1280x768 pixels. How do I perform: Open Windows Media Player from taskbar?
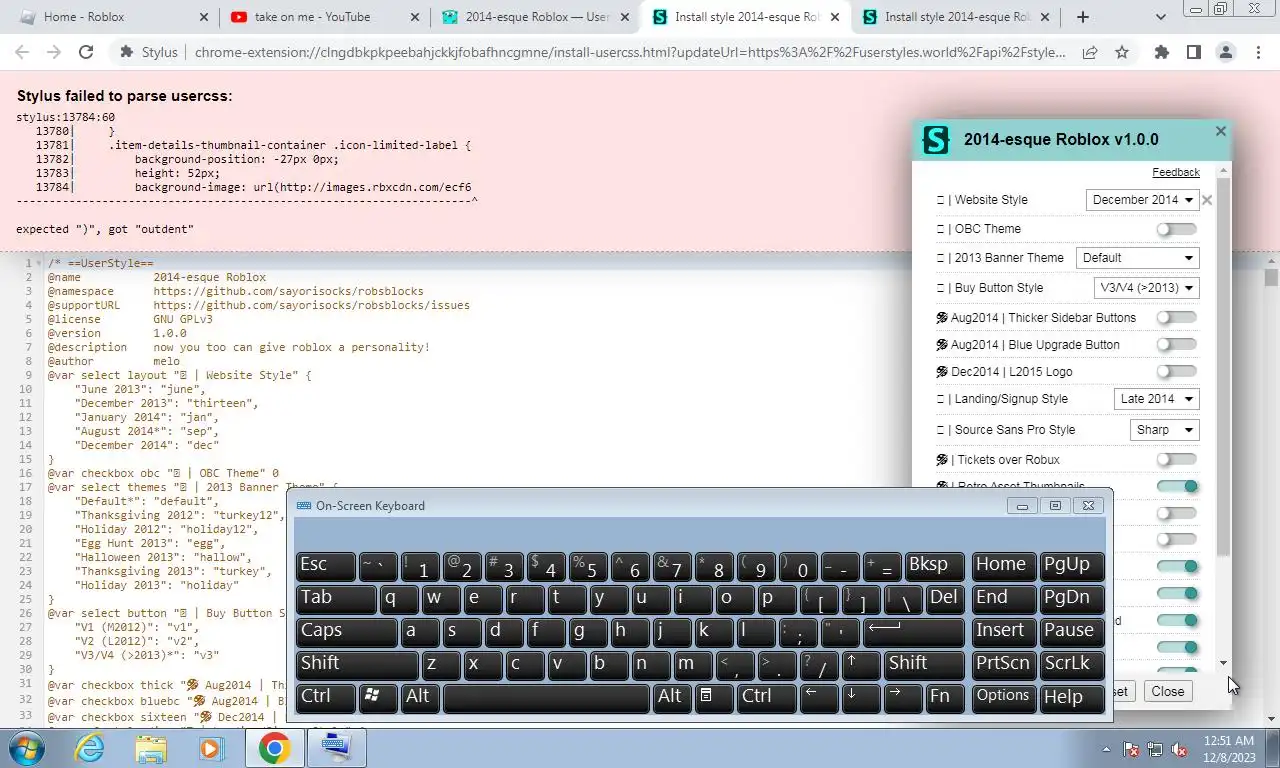211,748
